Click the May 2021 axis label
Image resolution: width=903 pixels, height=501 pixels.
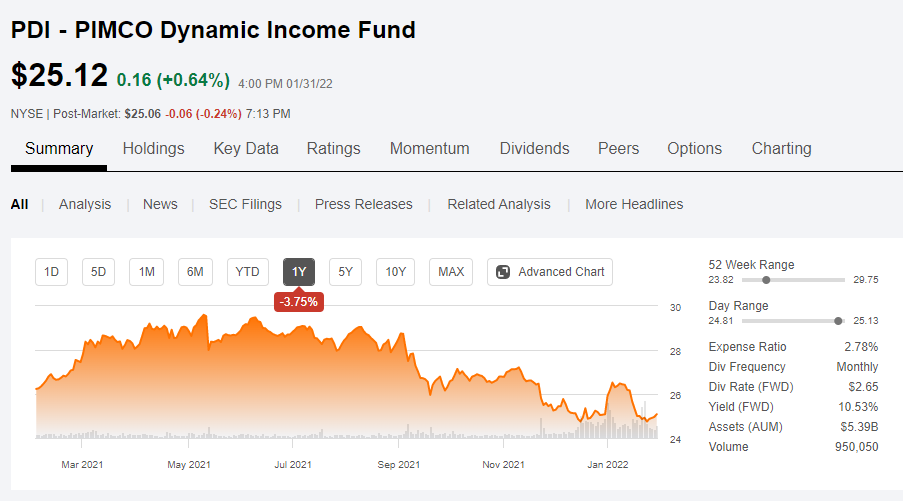pyautogui.click(x=189, y=465)
